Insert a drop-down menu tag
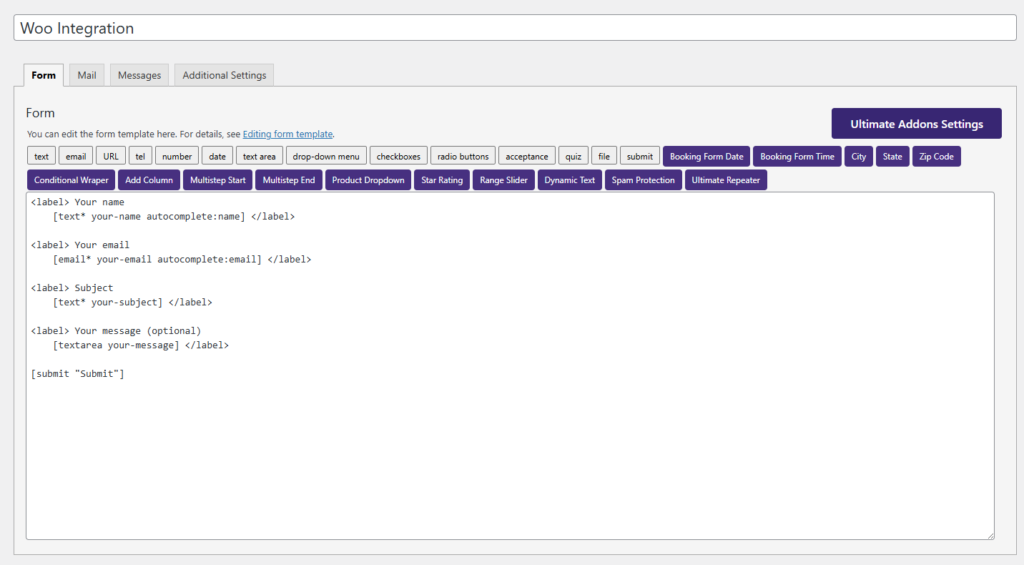1024x565 pixels. pos(326,156)
